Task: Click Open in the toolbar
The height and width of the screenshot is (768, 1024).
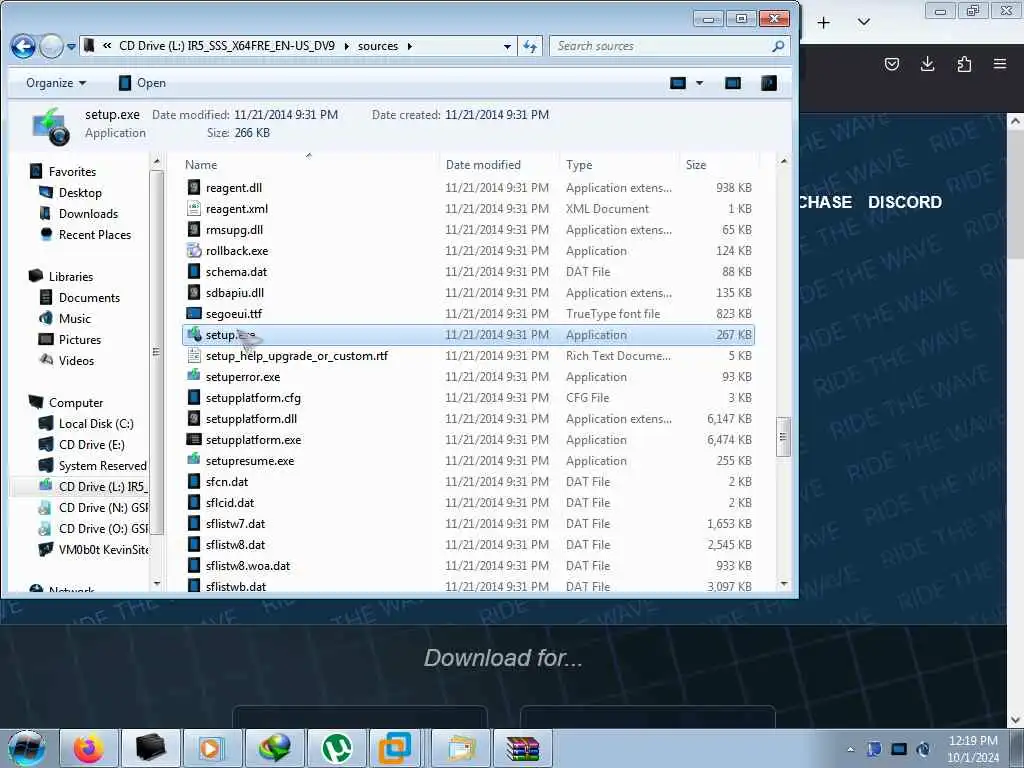Action: click(x=142, y=83)
